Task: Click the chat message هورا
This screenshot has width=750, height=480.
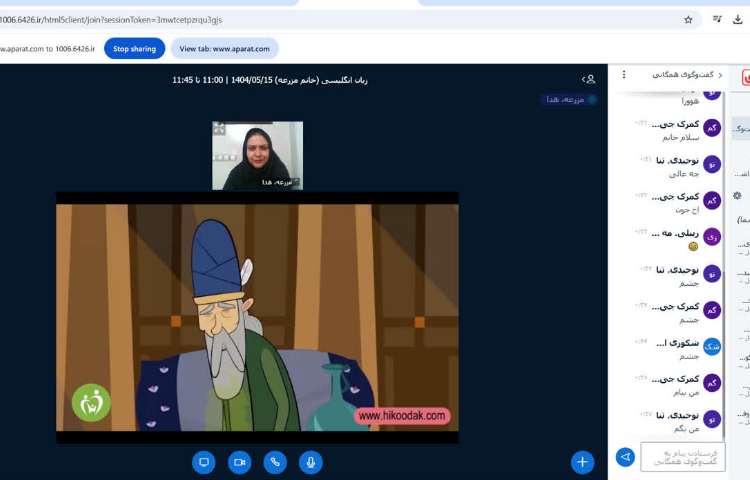Action: (690, 101)
